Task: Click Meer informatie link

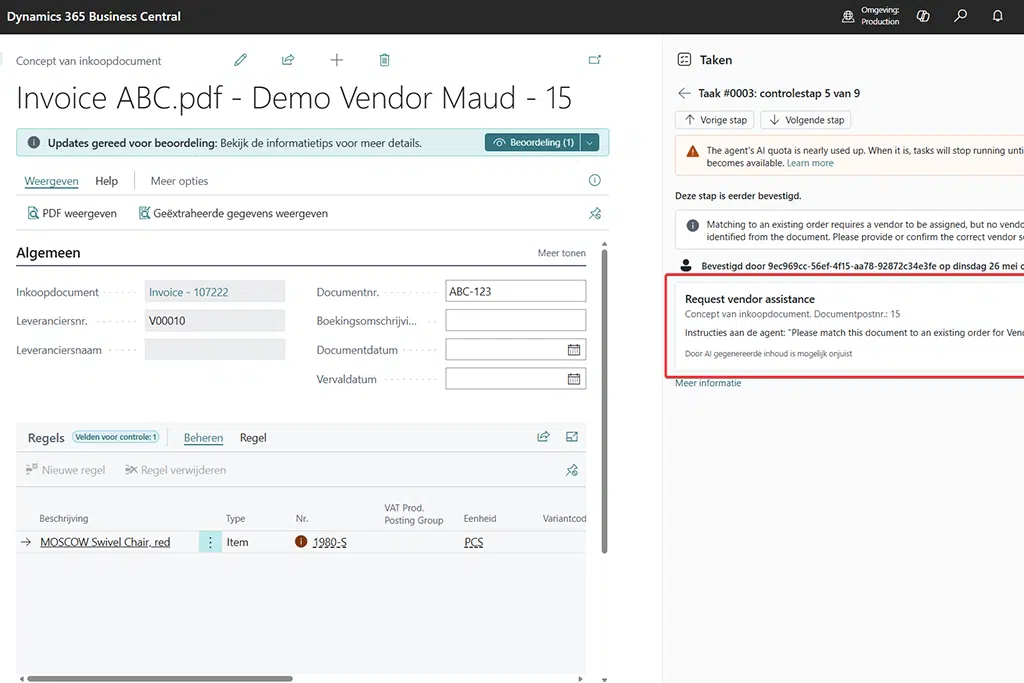Action: tap(708, 383)
